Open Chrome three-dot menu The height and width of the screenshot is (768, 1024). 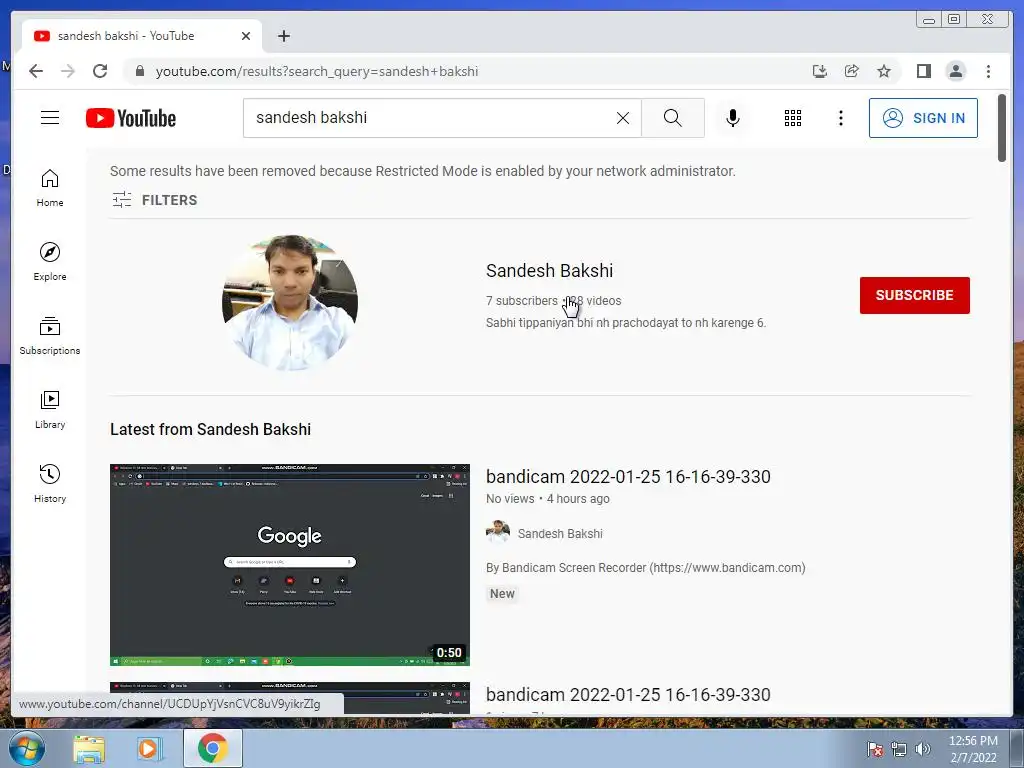(988, 71)
